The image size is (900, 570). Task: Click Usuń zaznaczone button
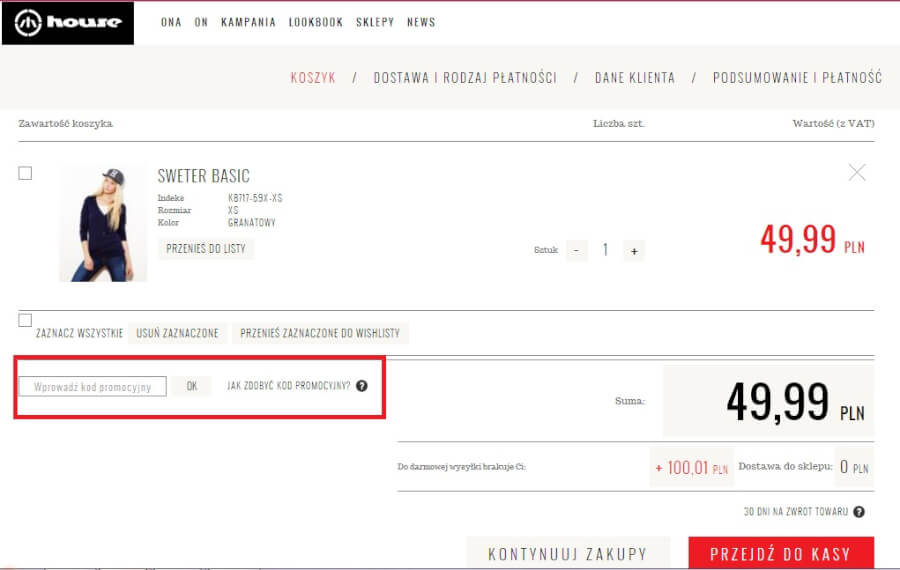[x=176, y=333]
